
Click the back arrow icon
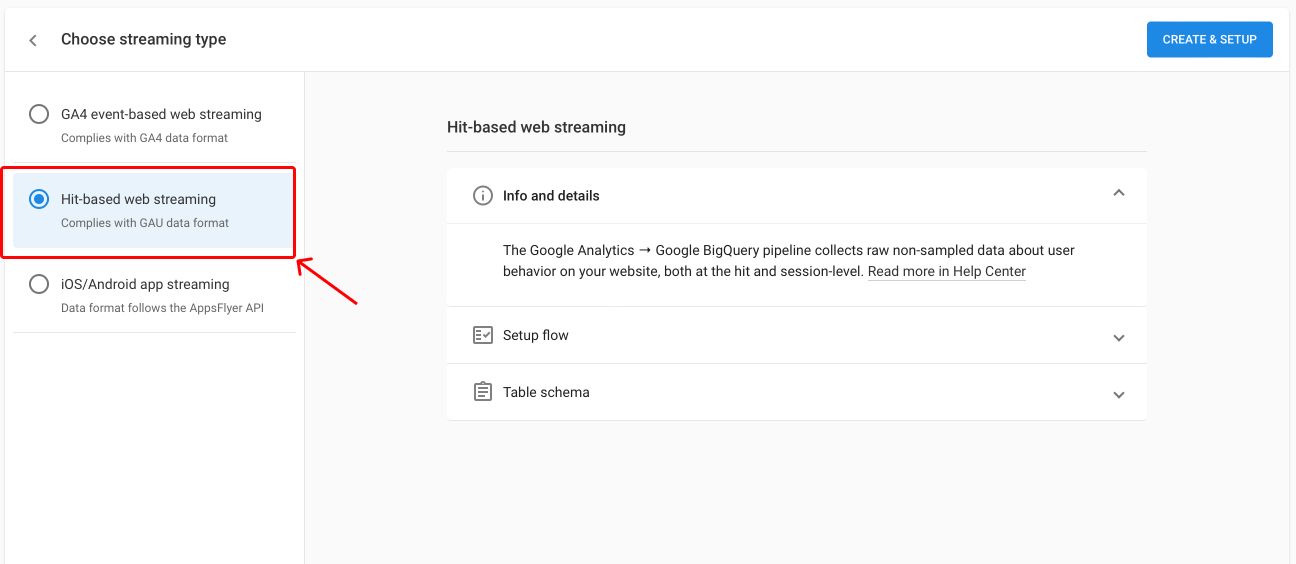click(33, 40)
